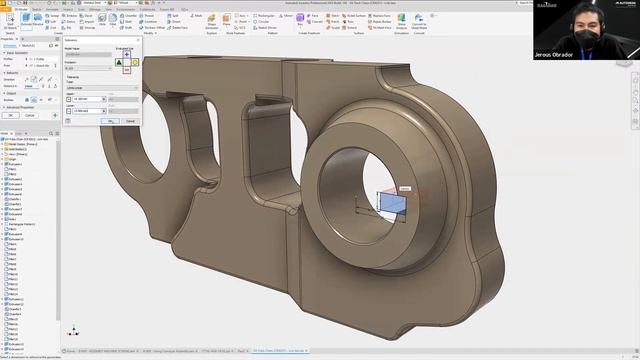Search the model browser
The width and height of the screenshot is (640, 360).
click(51, 133)
